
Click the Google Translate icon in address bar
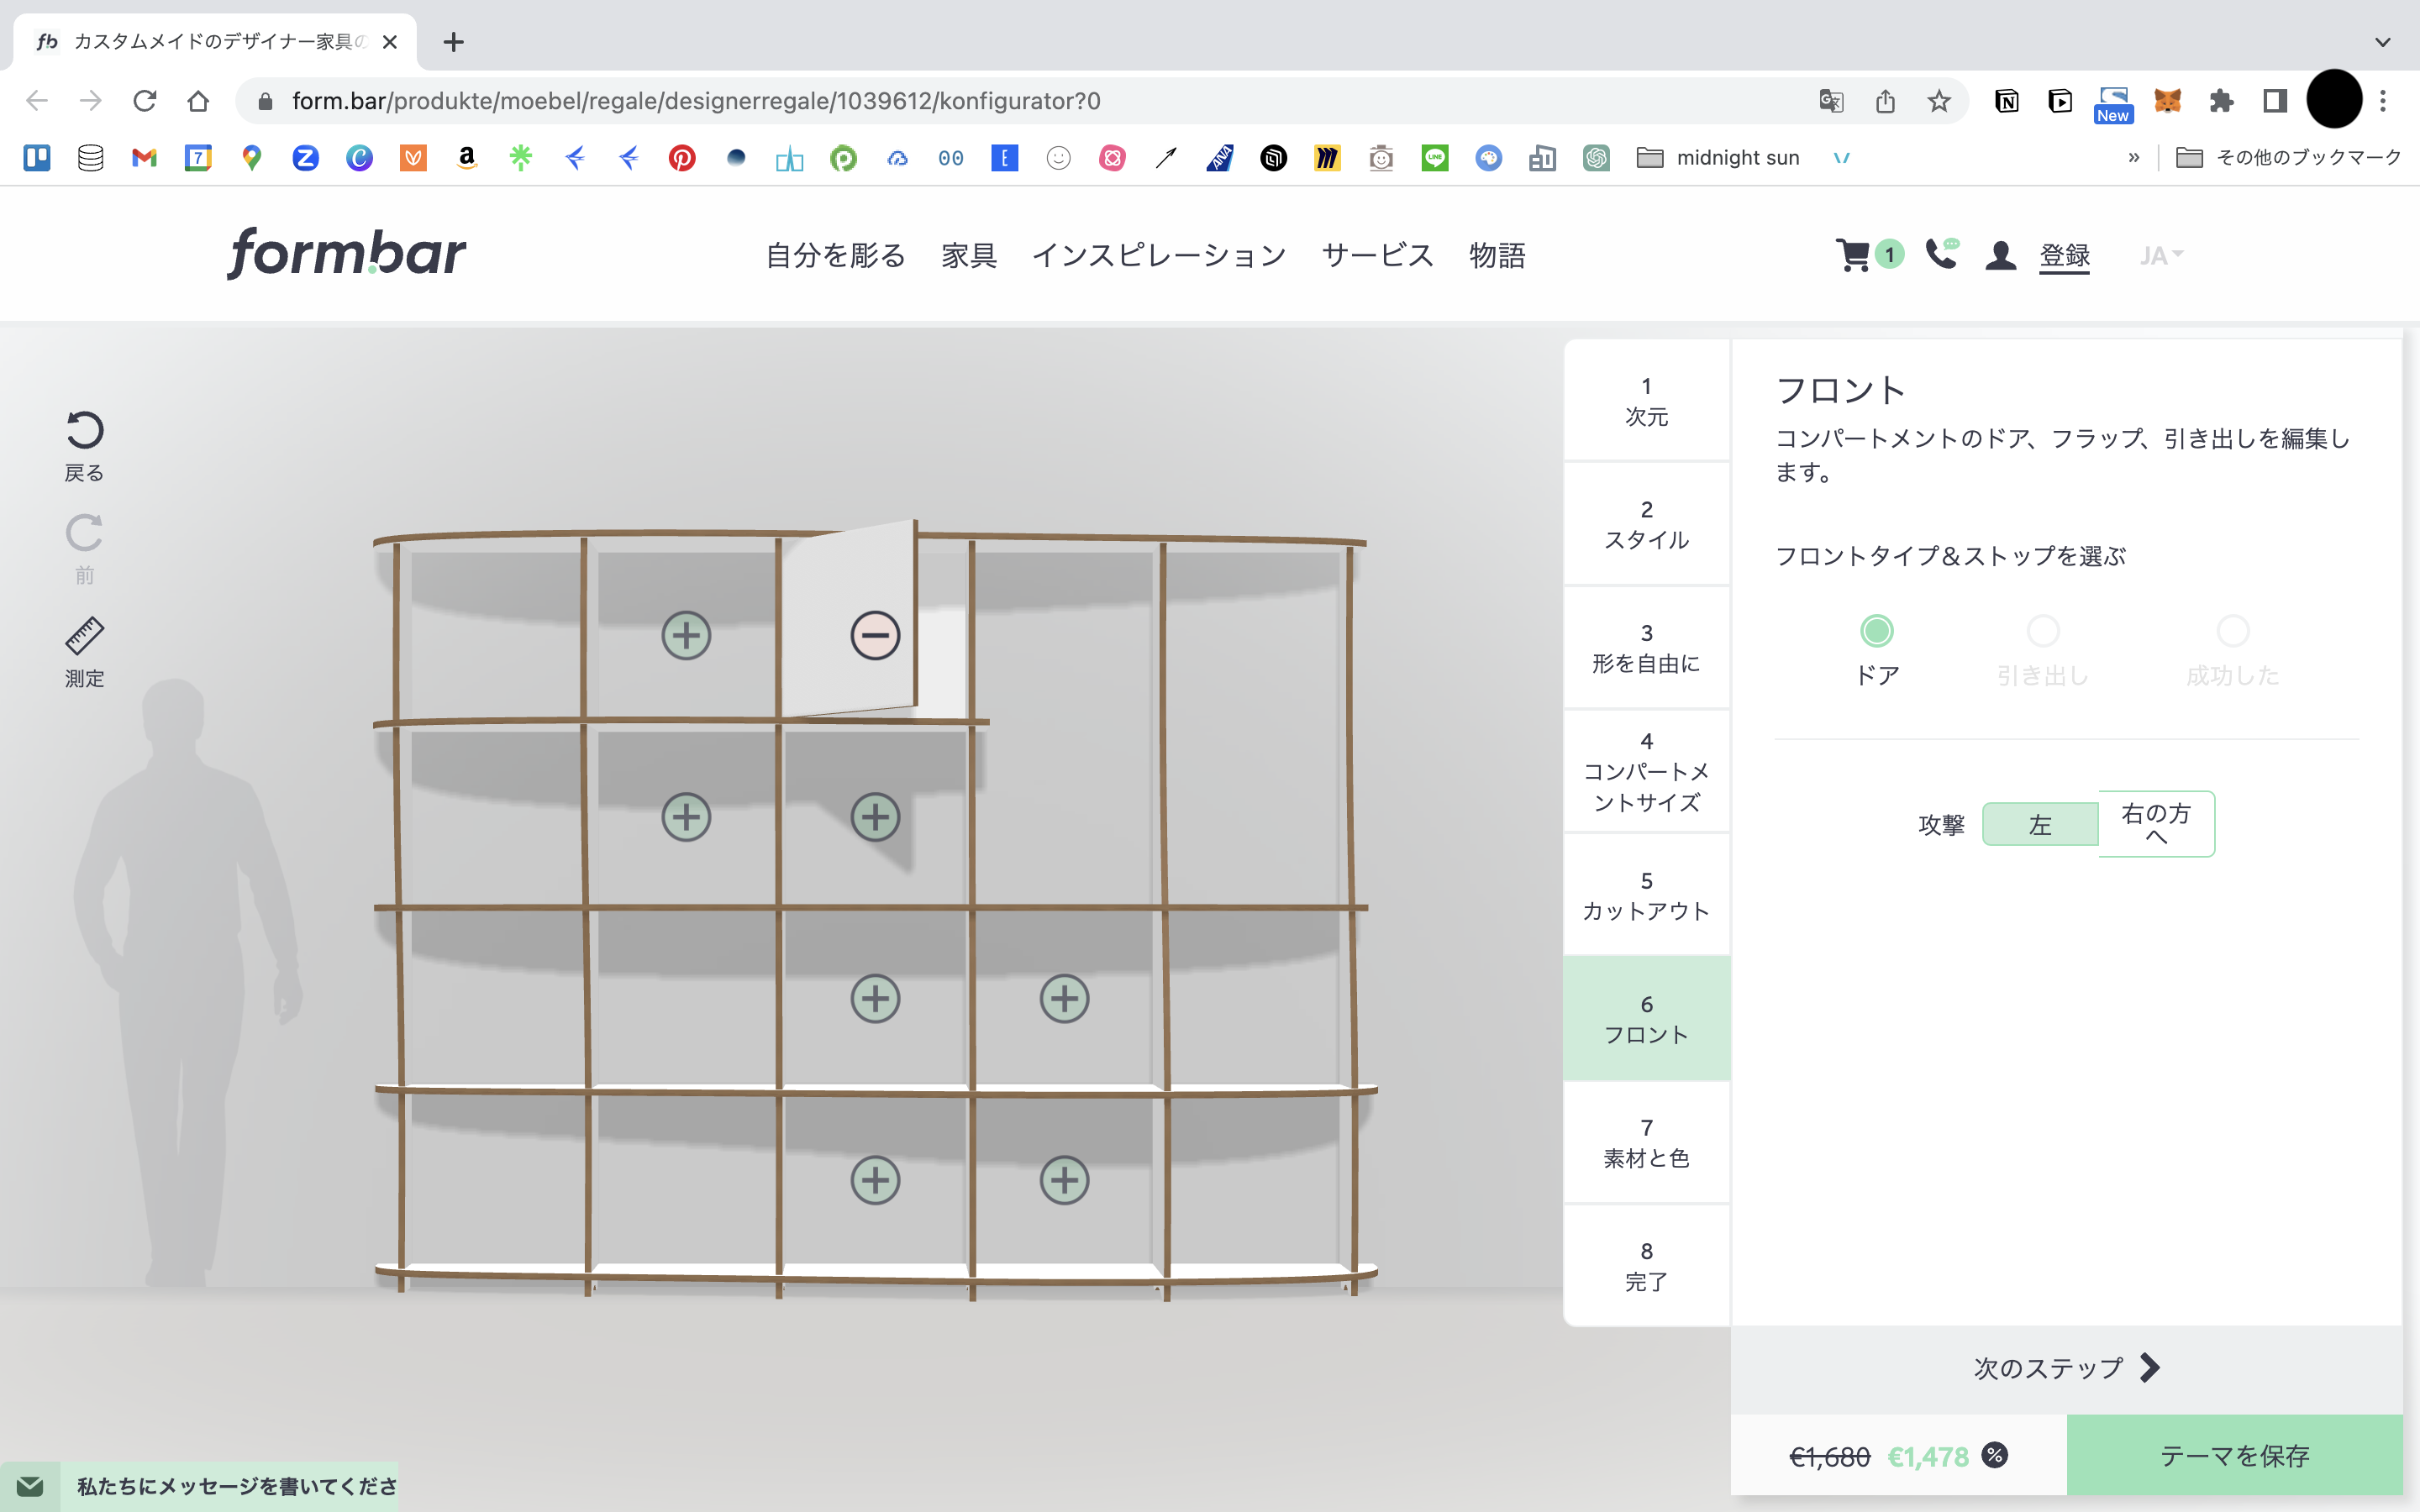(1831, 101)
